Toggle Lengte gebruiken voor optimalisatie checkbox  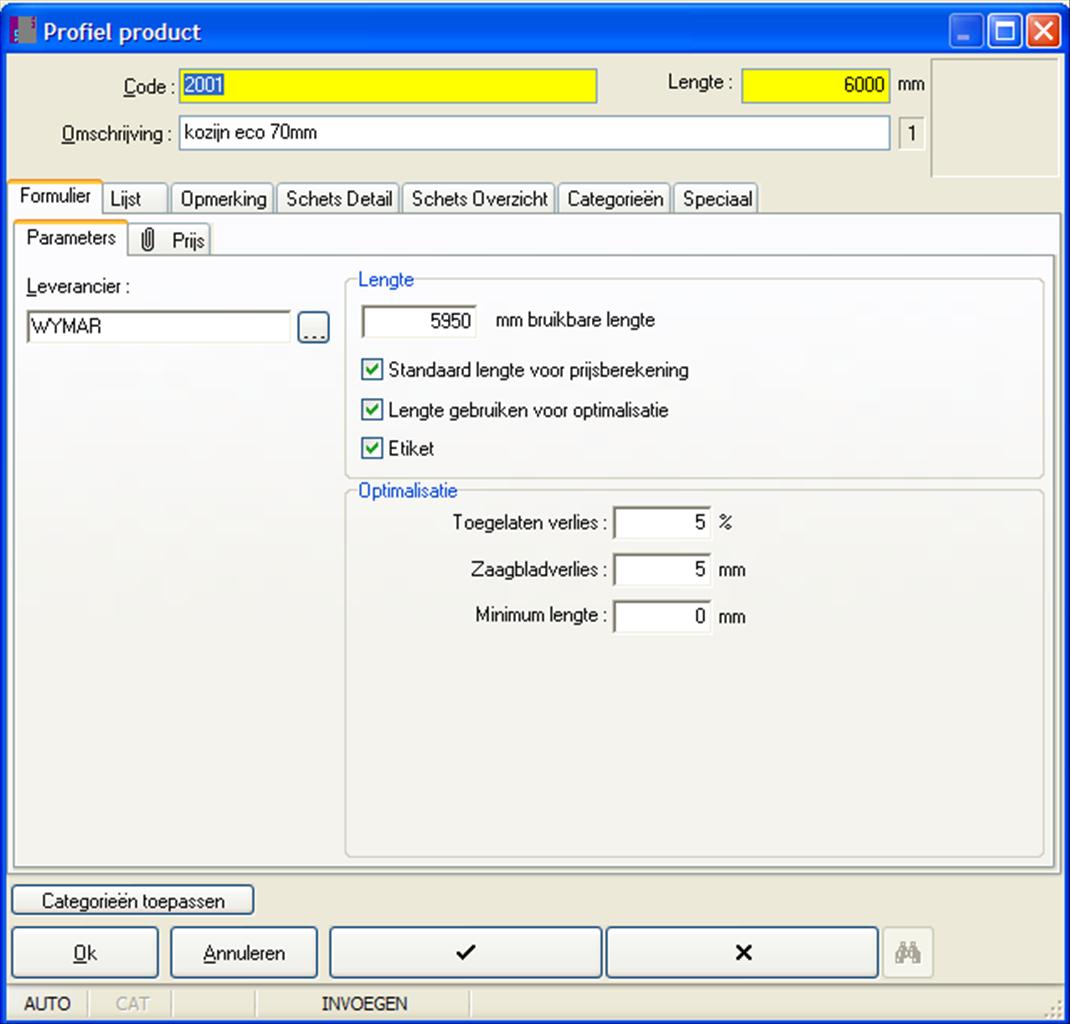pyautogui.click(x=372, y=409)
